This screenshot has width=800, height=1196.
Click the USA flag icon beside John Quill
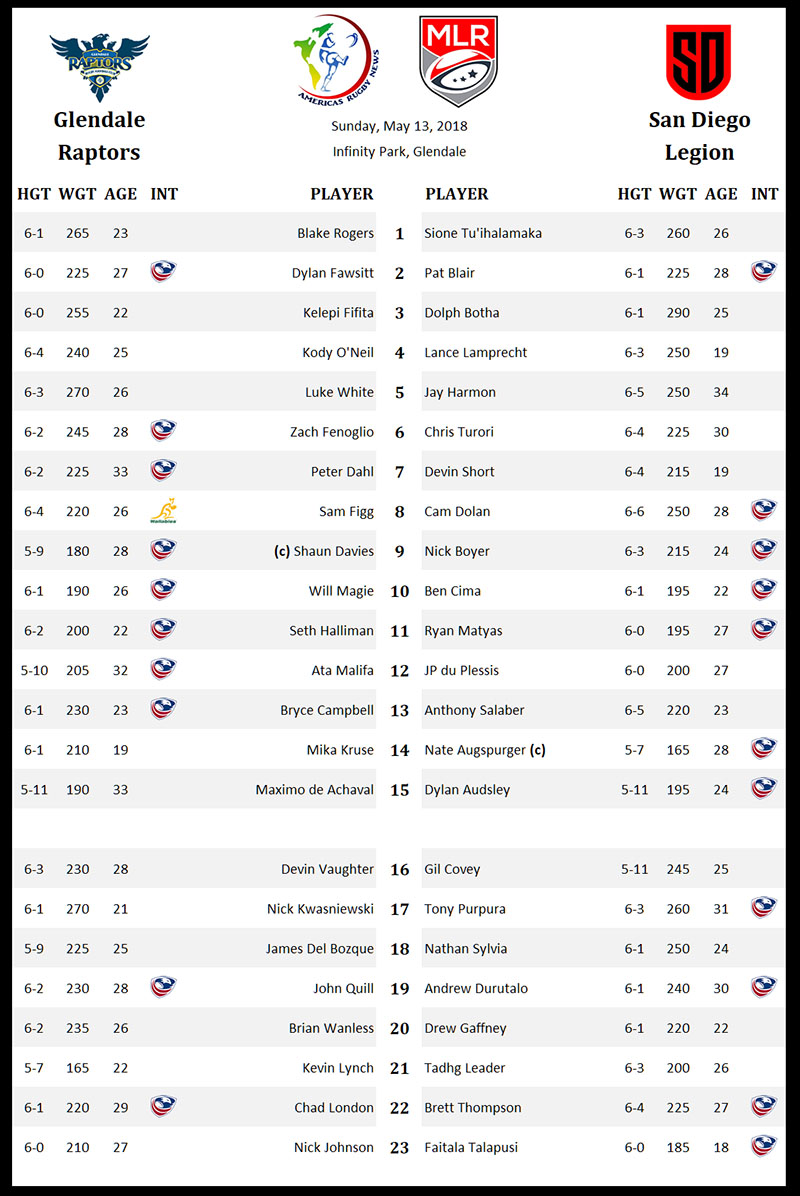tap(163, 988)
